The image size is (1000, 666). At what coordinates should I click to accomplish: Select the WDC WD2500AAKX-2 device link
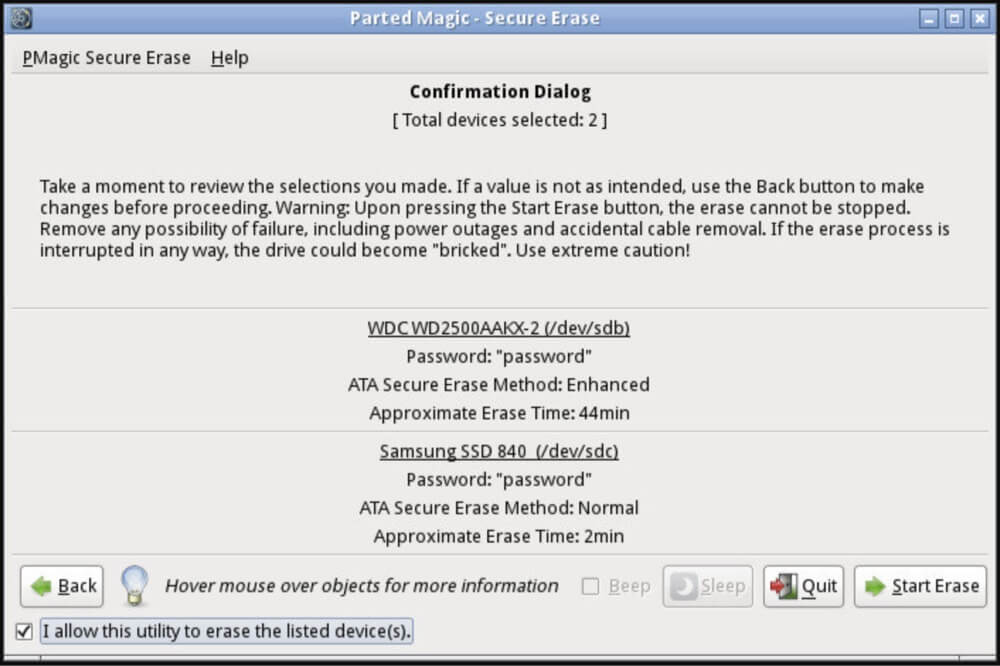coord(499,328)
